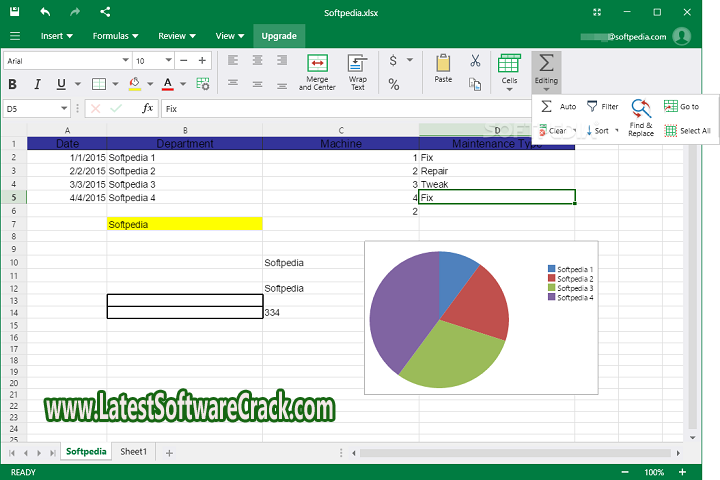Open the Name Box dropdown showing D5
The image size is (720, 480).
coord(64,108)
